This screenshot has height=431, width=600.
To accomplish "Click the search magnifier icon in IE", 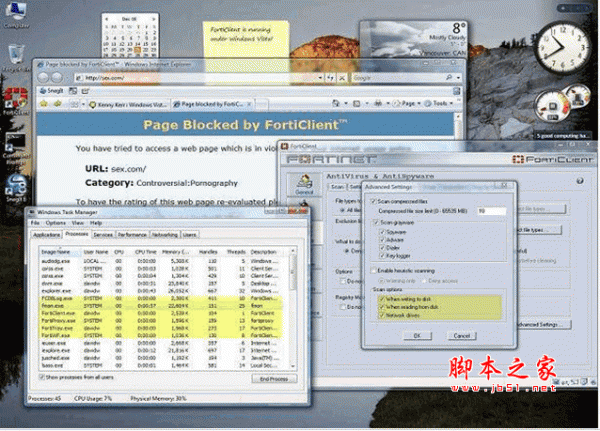I will (449, 78).
